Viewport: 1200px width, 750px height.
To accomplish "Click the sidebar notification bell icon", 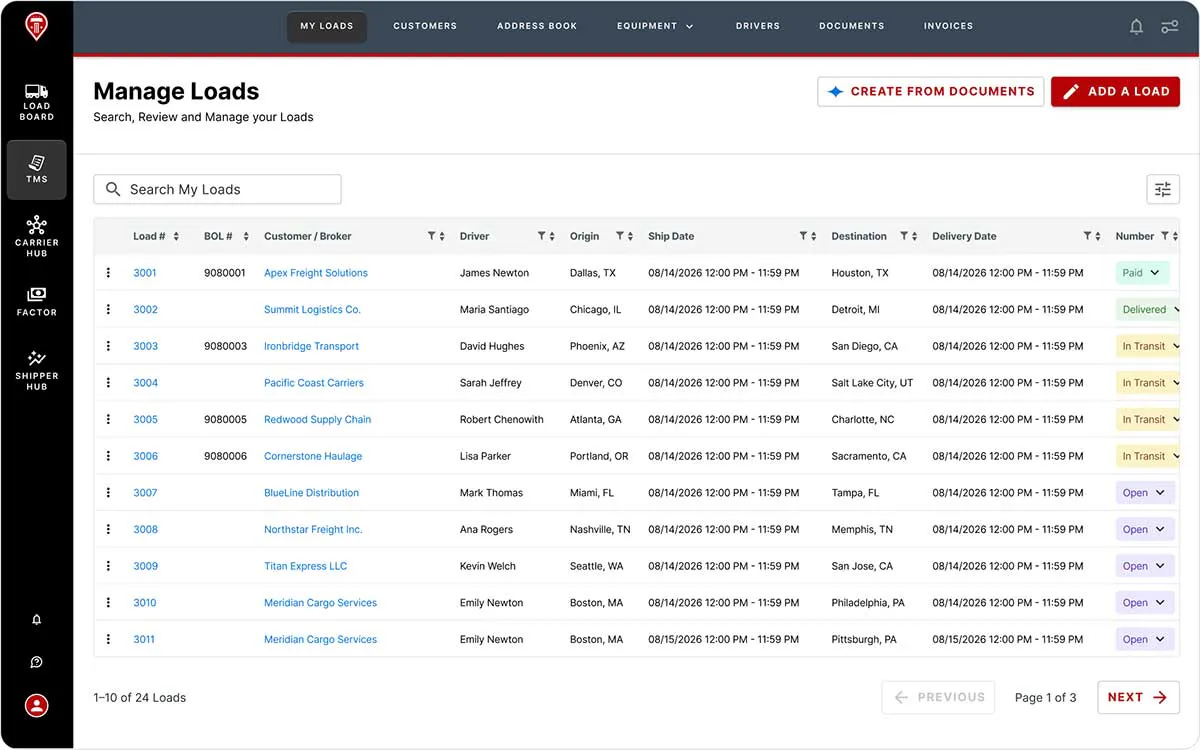I will tap(36, 620).
